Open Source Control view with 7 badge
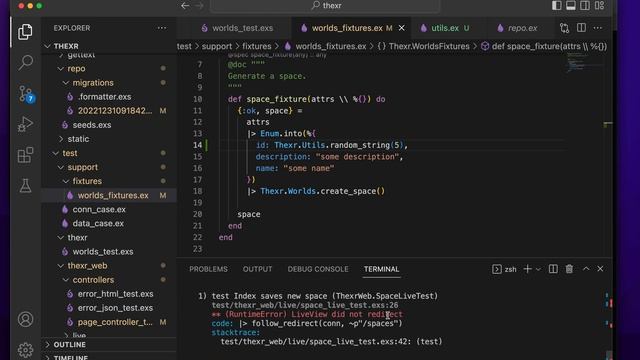This screenshot has height=360, width=640. (26, 94)
